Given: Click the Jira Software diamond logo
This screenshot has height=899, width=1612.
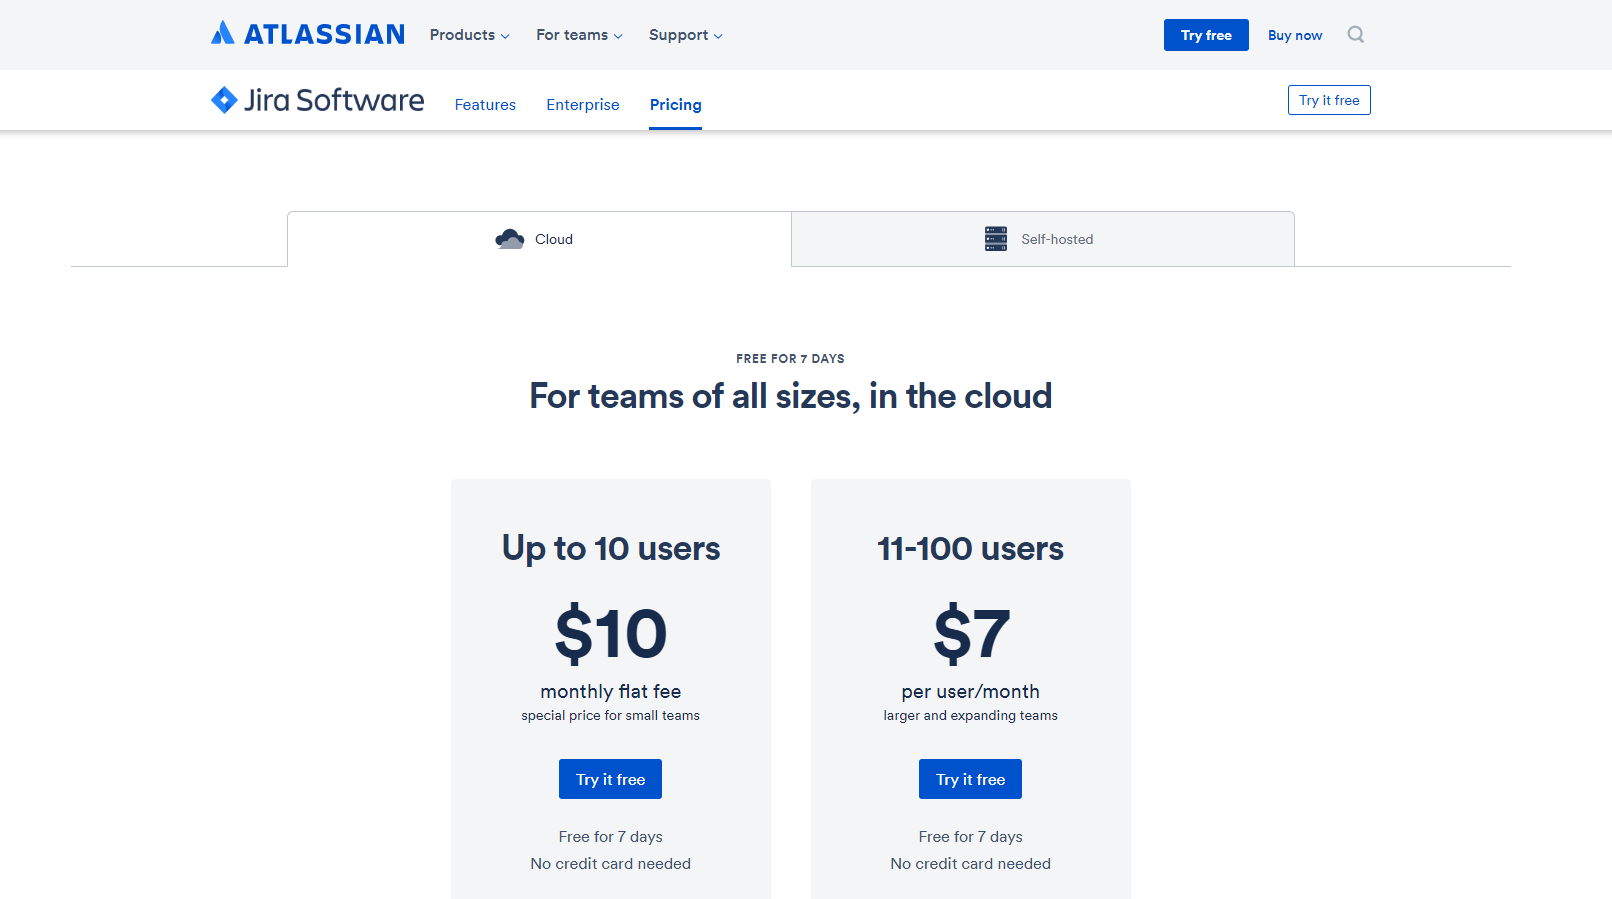Looking at the screenshot, I should click(x=224, y=100).
